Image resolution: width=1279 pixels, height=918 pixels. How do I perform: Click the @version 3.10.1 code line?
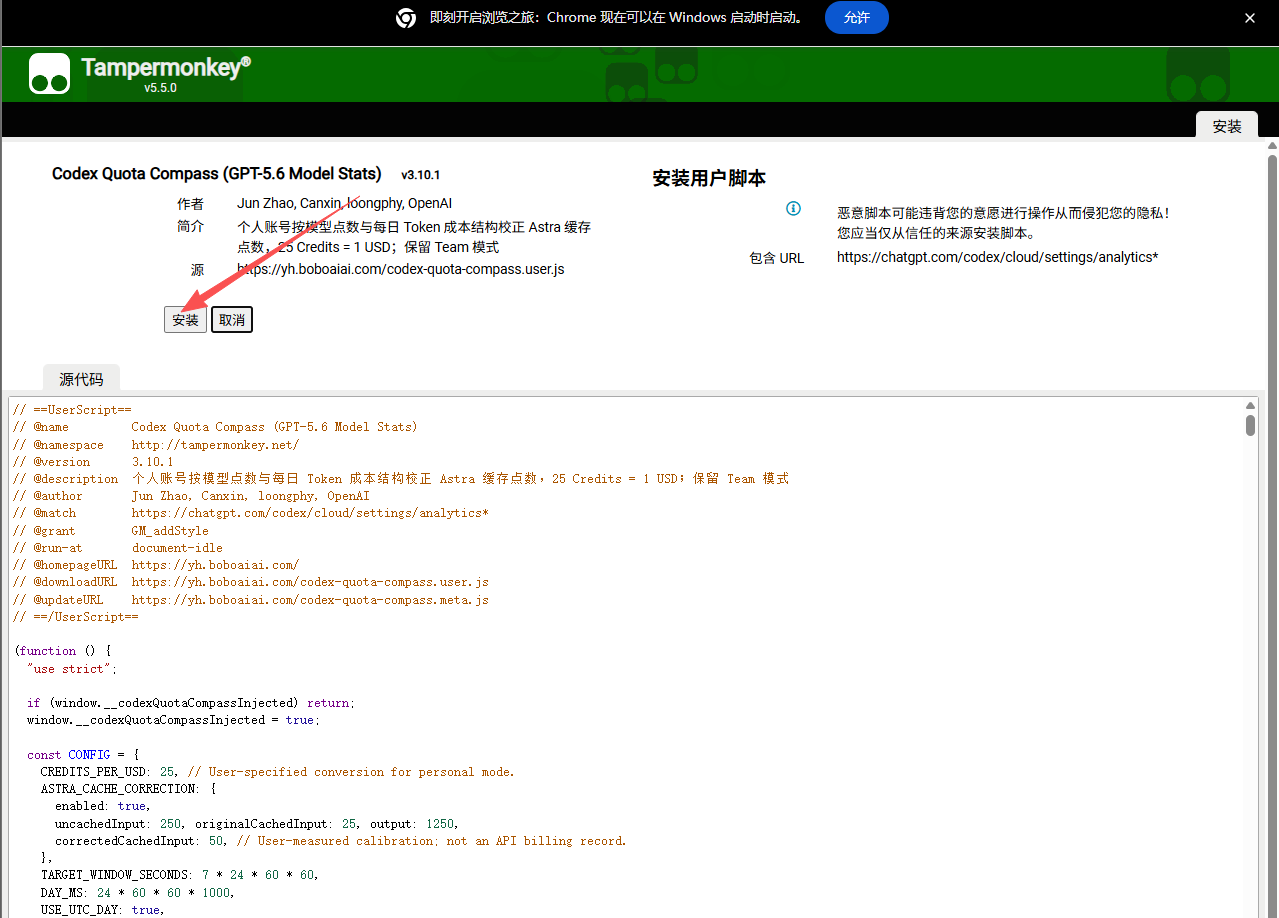point(93,462)
